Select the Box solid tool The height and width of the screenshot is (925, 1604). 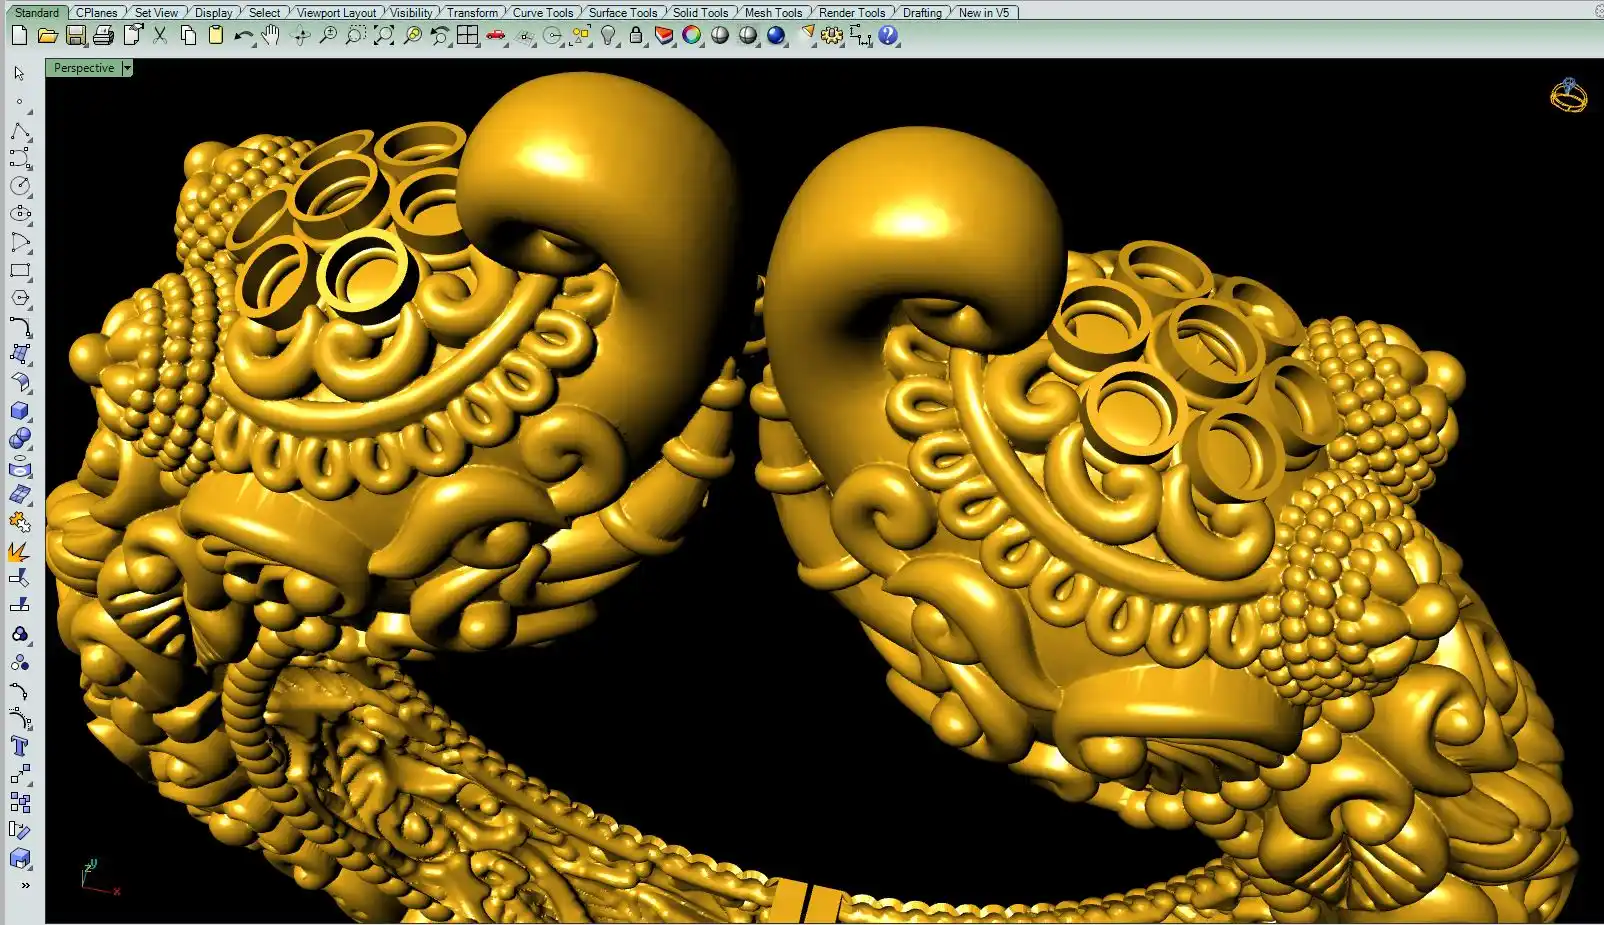click(20, 411)
